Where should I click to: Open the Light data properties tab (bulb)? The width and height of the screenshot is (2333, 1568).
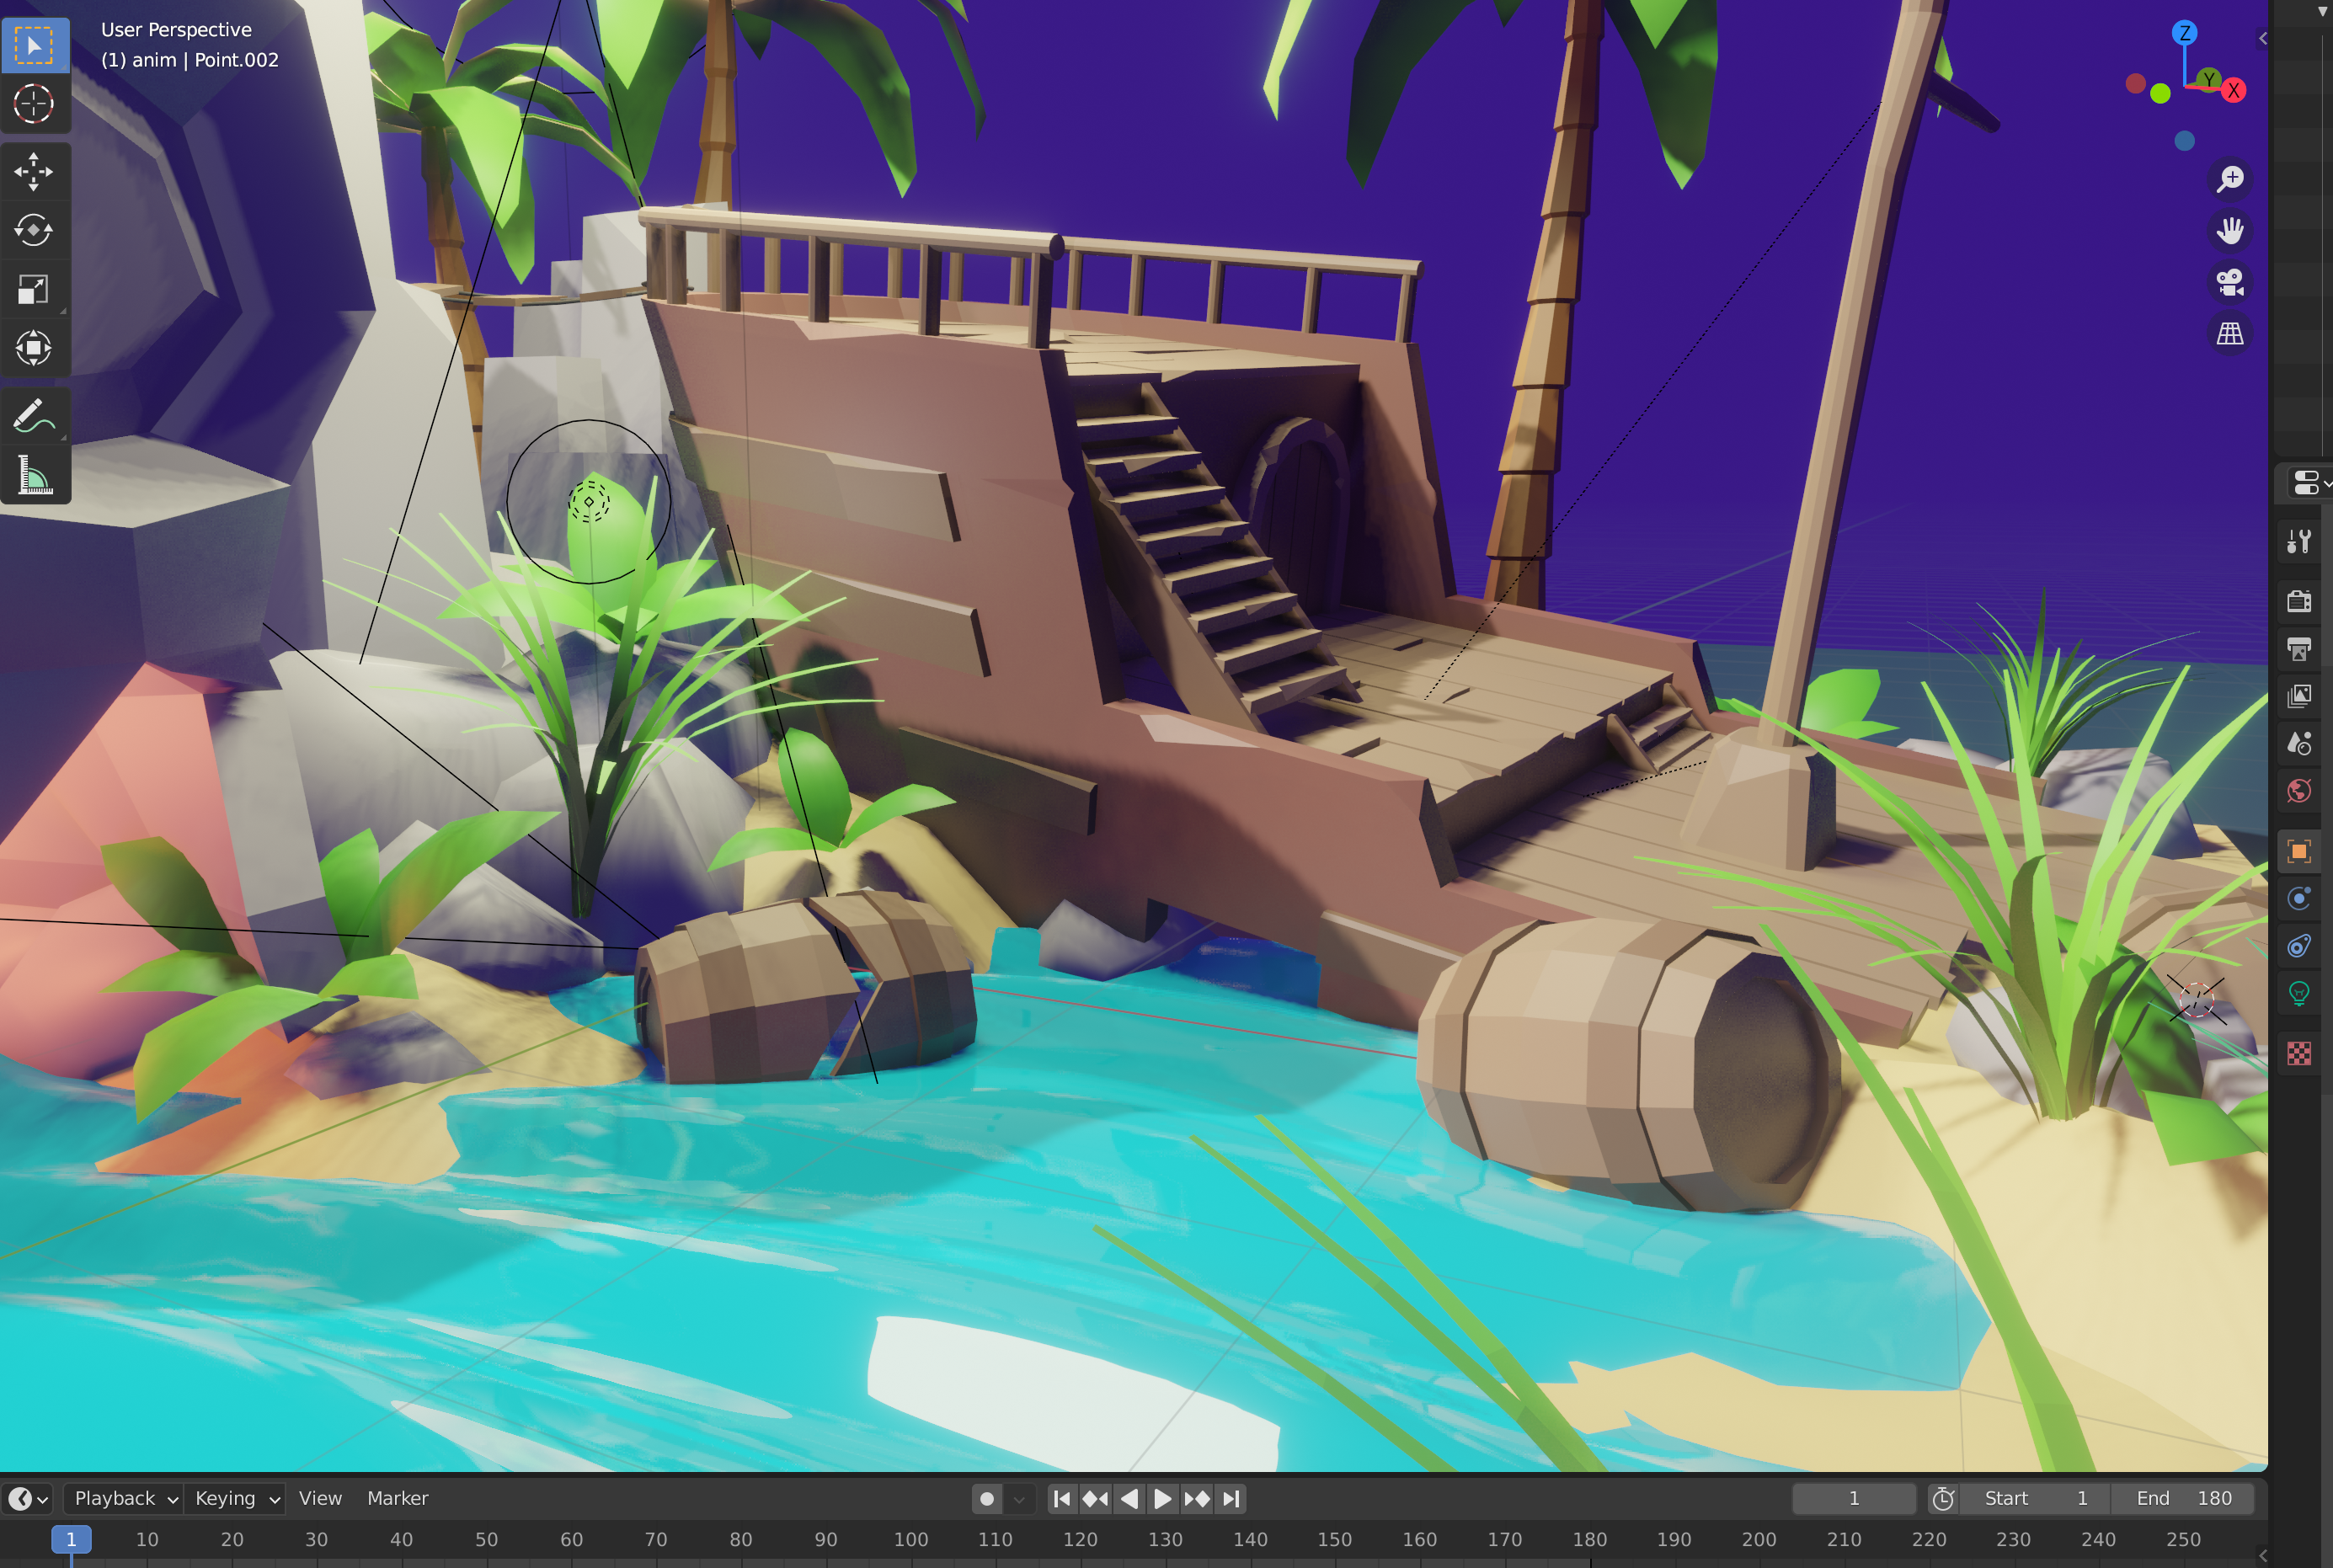pyautogui.click(x=2299, y=994)
